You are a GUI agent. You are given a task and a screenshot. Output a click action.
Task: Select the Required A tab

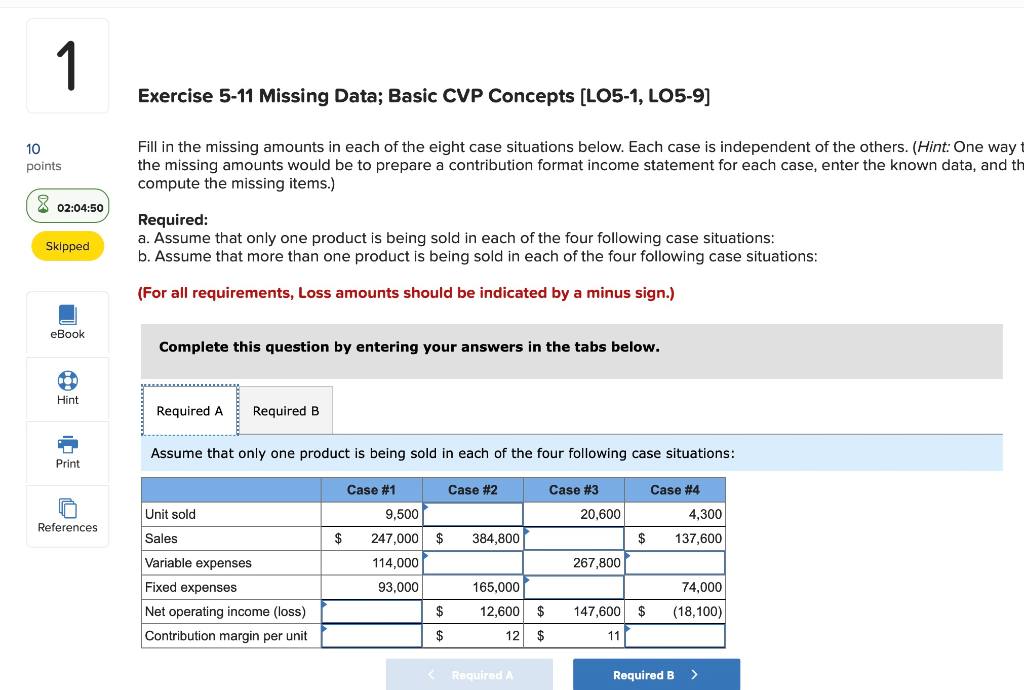coord(189,410)
